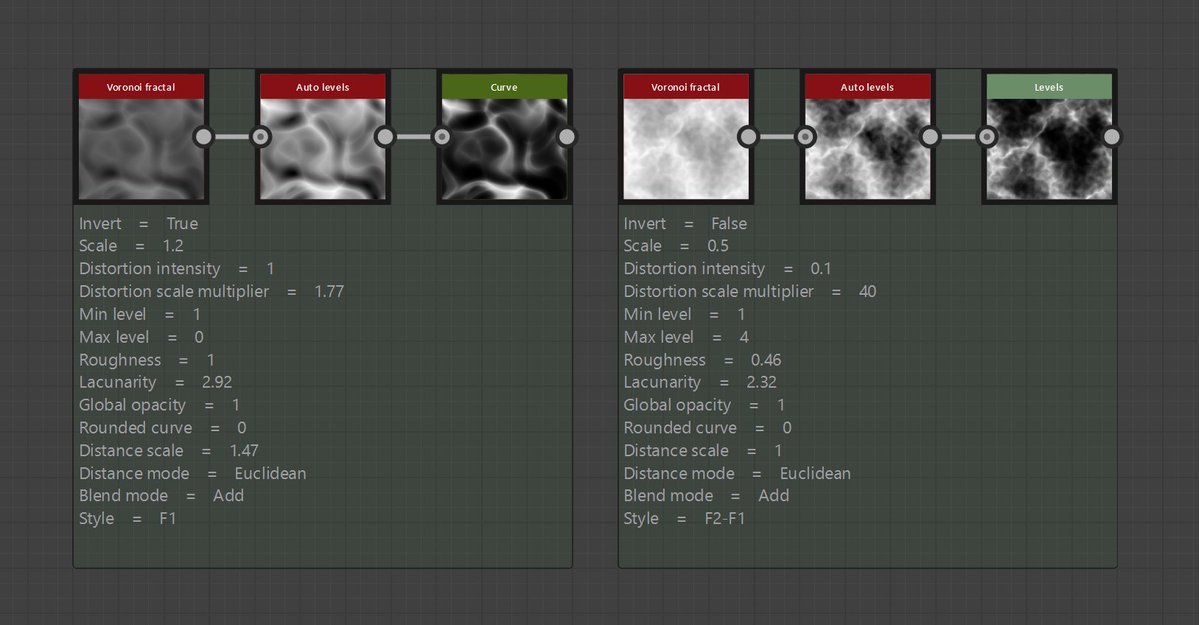The height and width of the screenshot is (625, 1199).
Task: Click the 'Roughness = 0.46' line
Action: coord(702,360)
